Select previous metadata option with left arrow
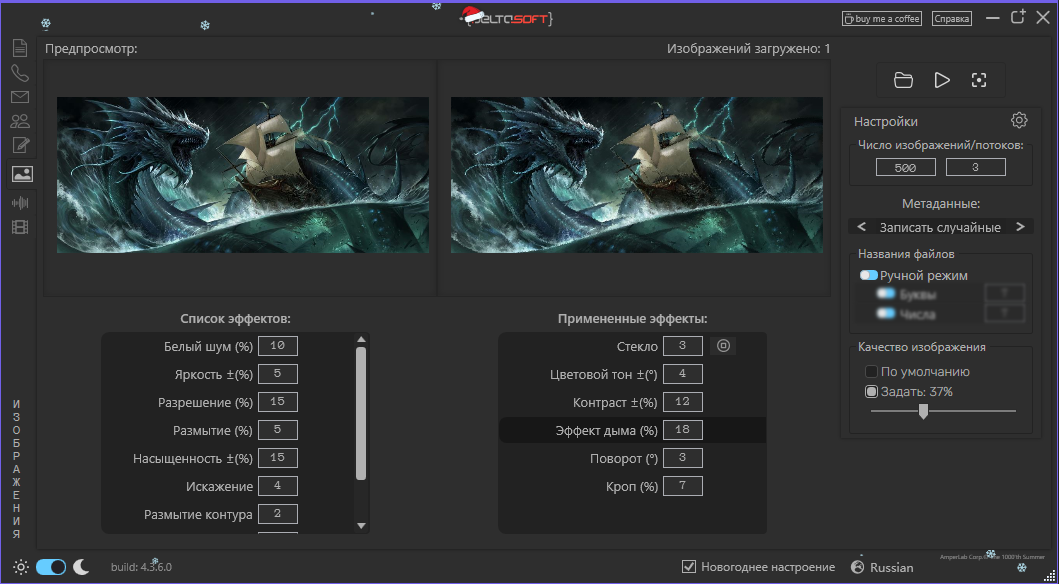The width and height of the screenshot is (1059, 584). click(x=861, y=227)
